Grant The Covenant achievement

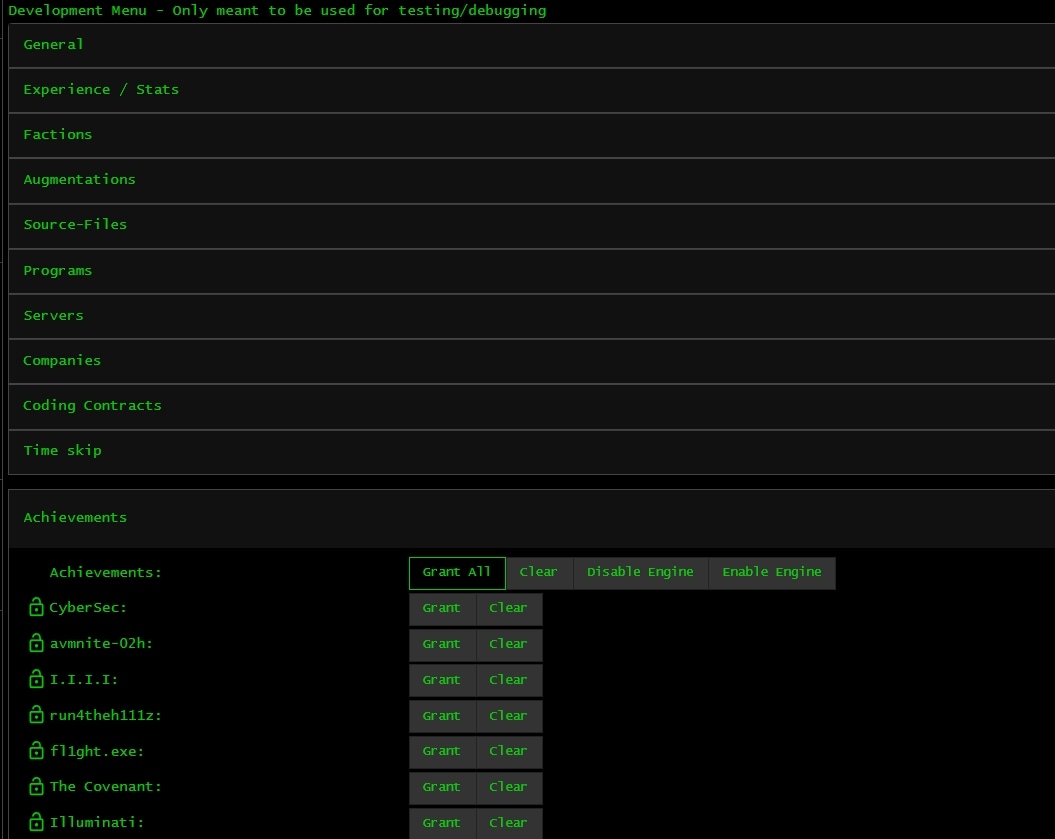click(442, 787)
